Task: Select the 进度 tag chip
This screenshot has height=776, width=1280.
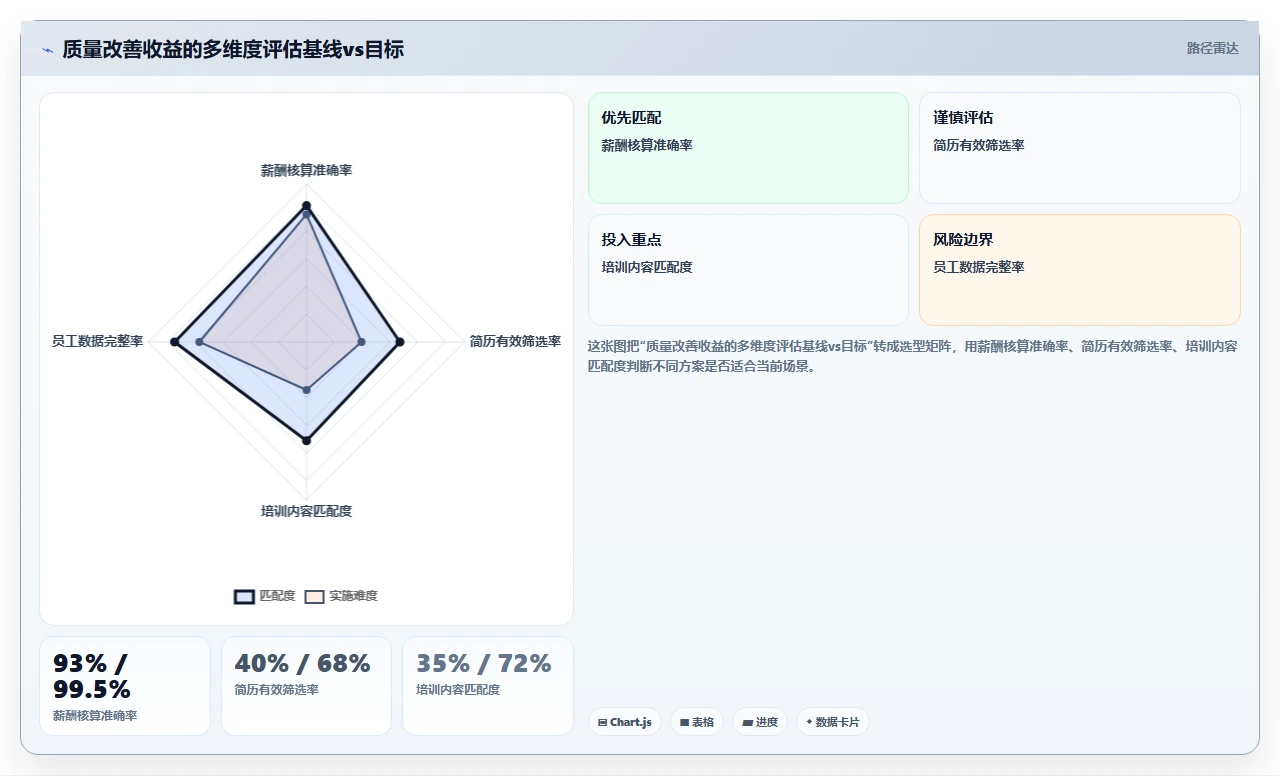Action: (760, 722)
